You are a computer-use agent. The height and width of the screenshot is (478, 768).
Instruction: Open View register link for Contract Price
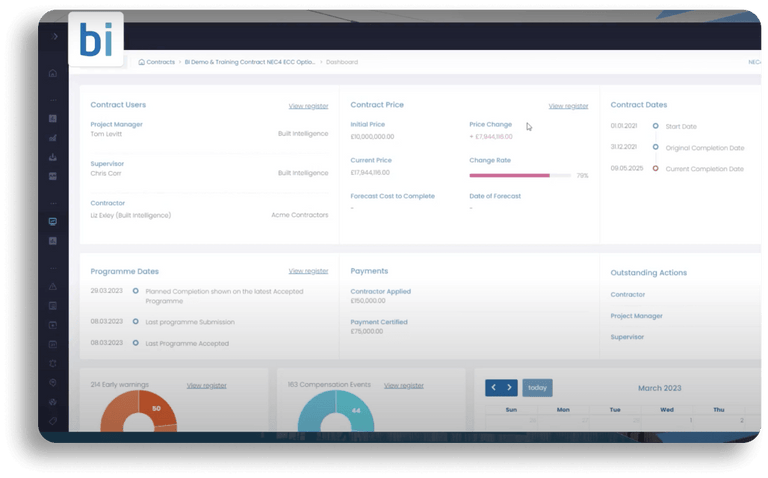point(568,106)
